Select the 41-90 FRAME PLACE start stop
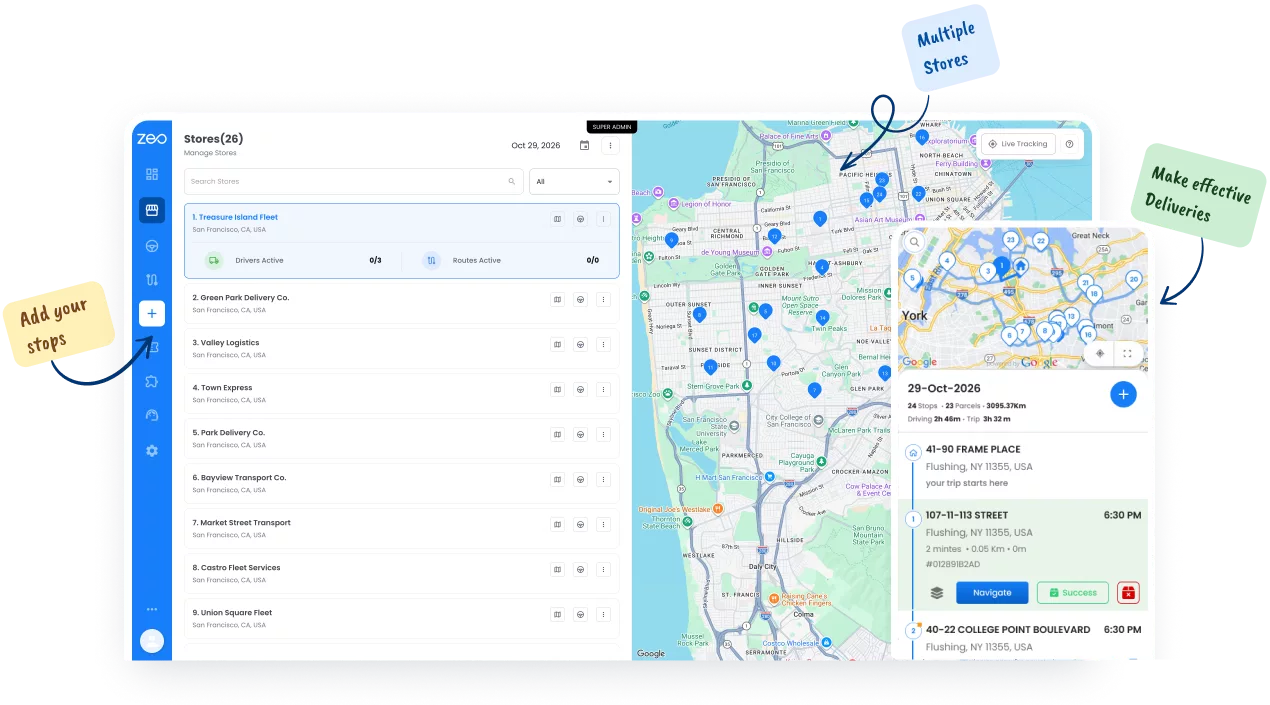 tap(1023, 466)
